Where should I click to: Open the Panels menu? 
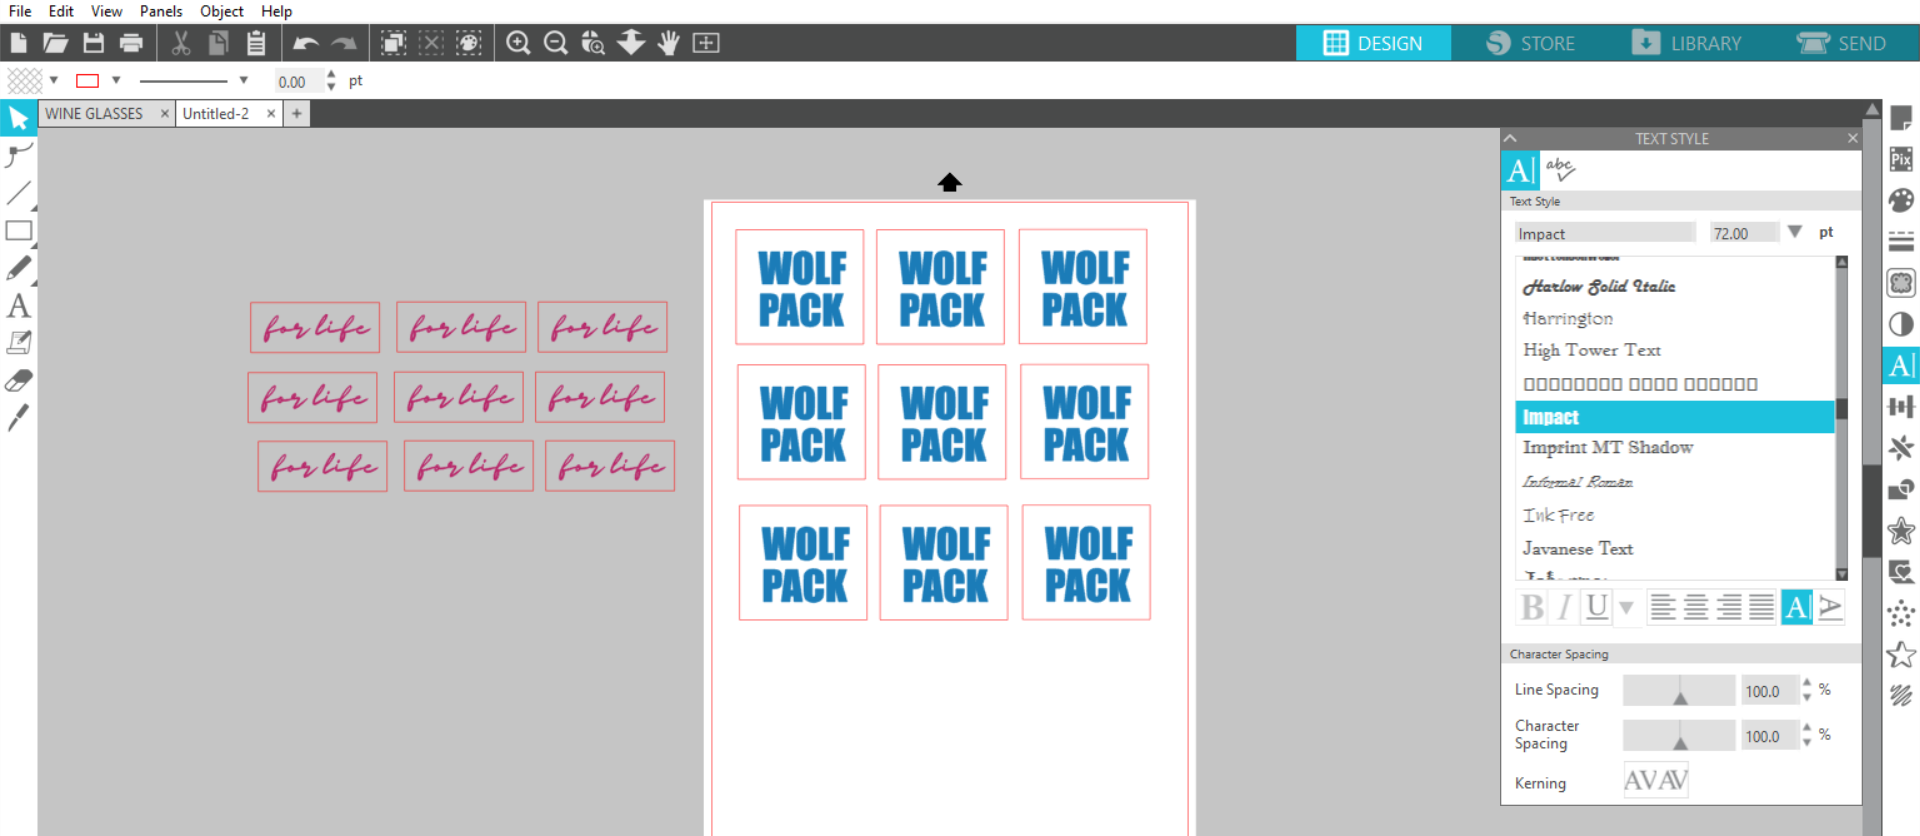click(x=161, y=11)
